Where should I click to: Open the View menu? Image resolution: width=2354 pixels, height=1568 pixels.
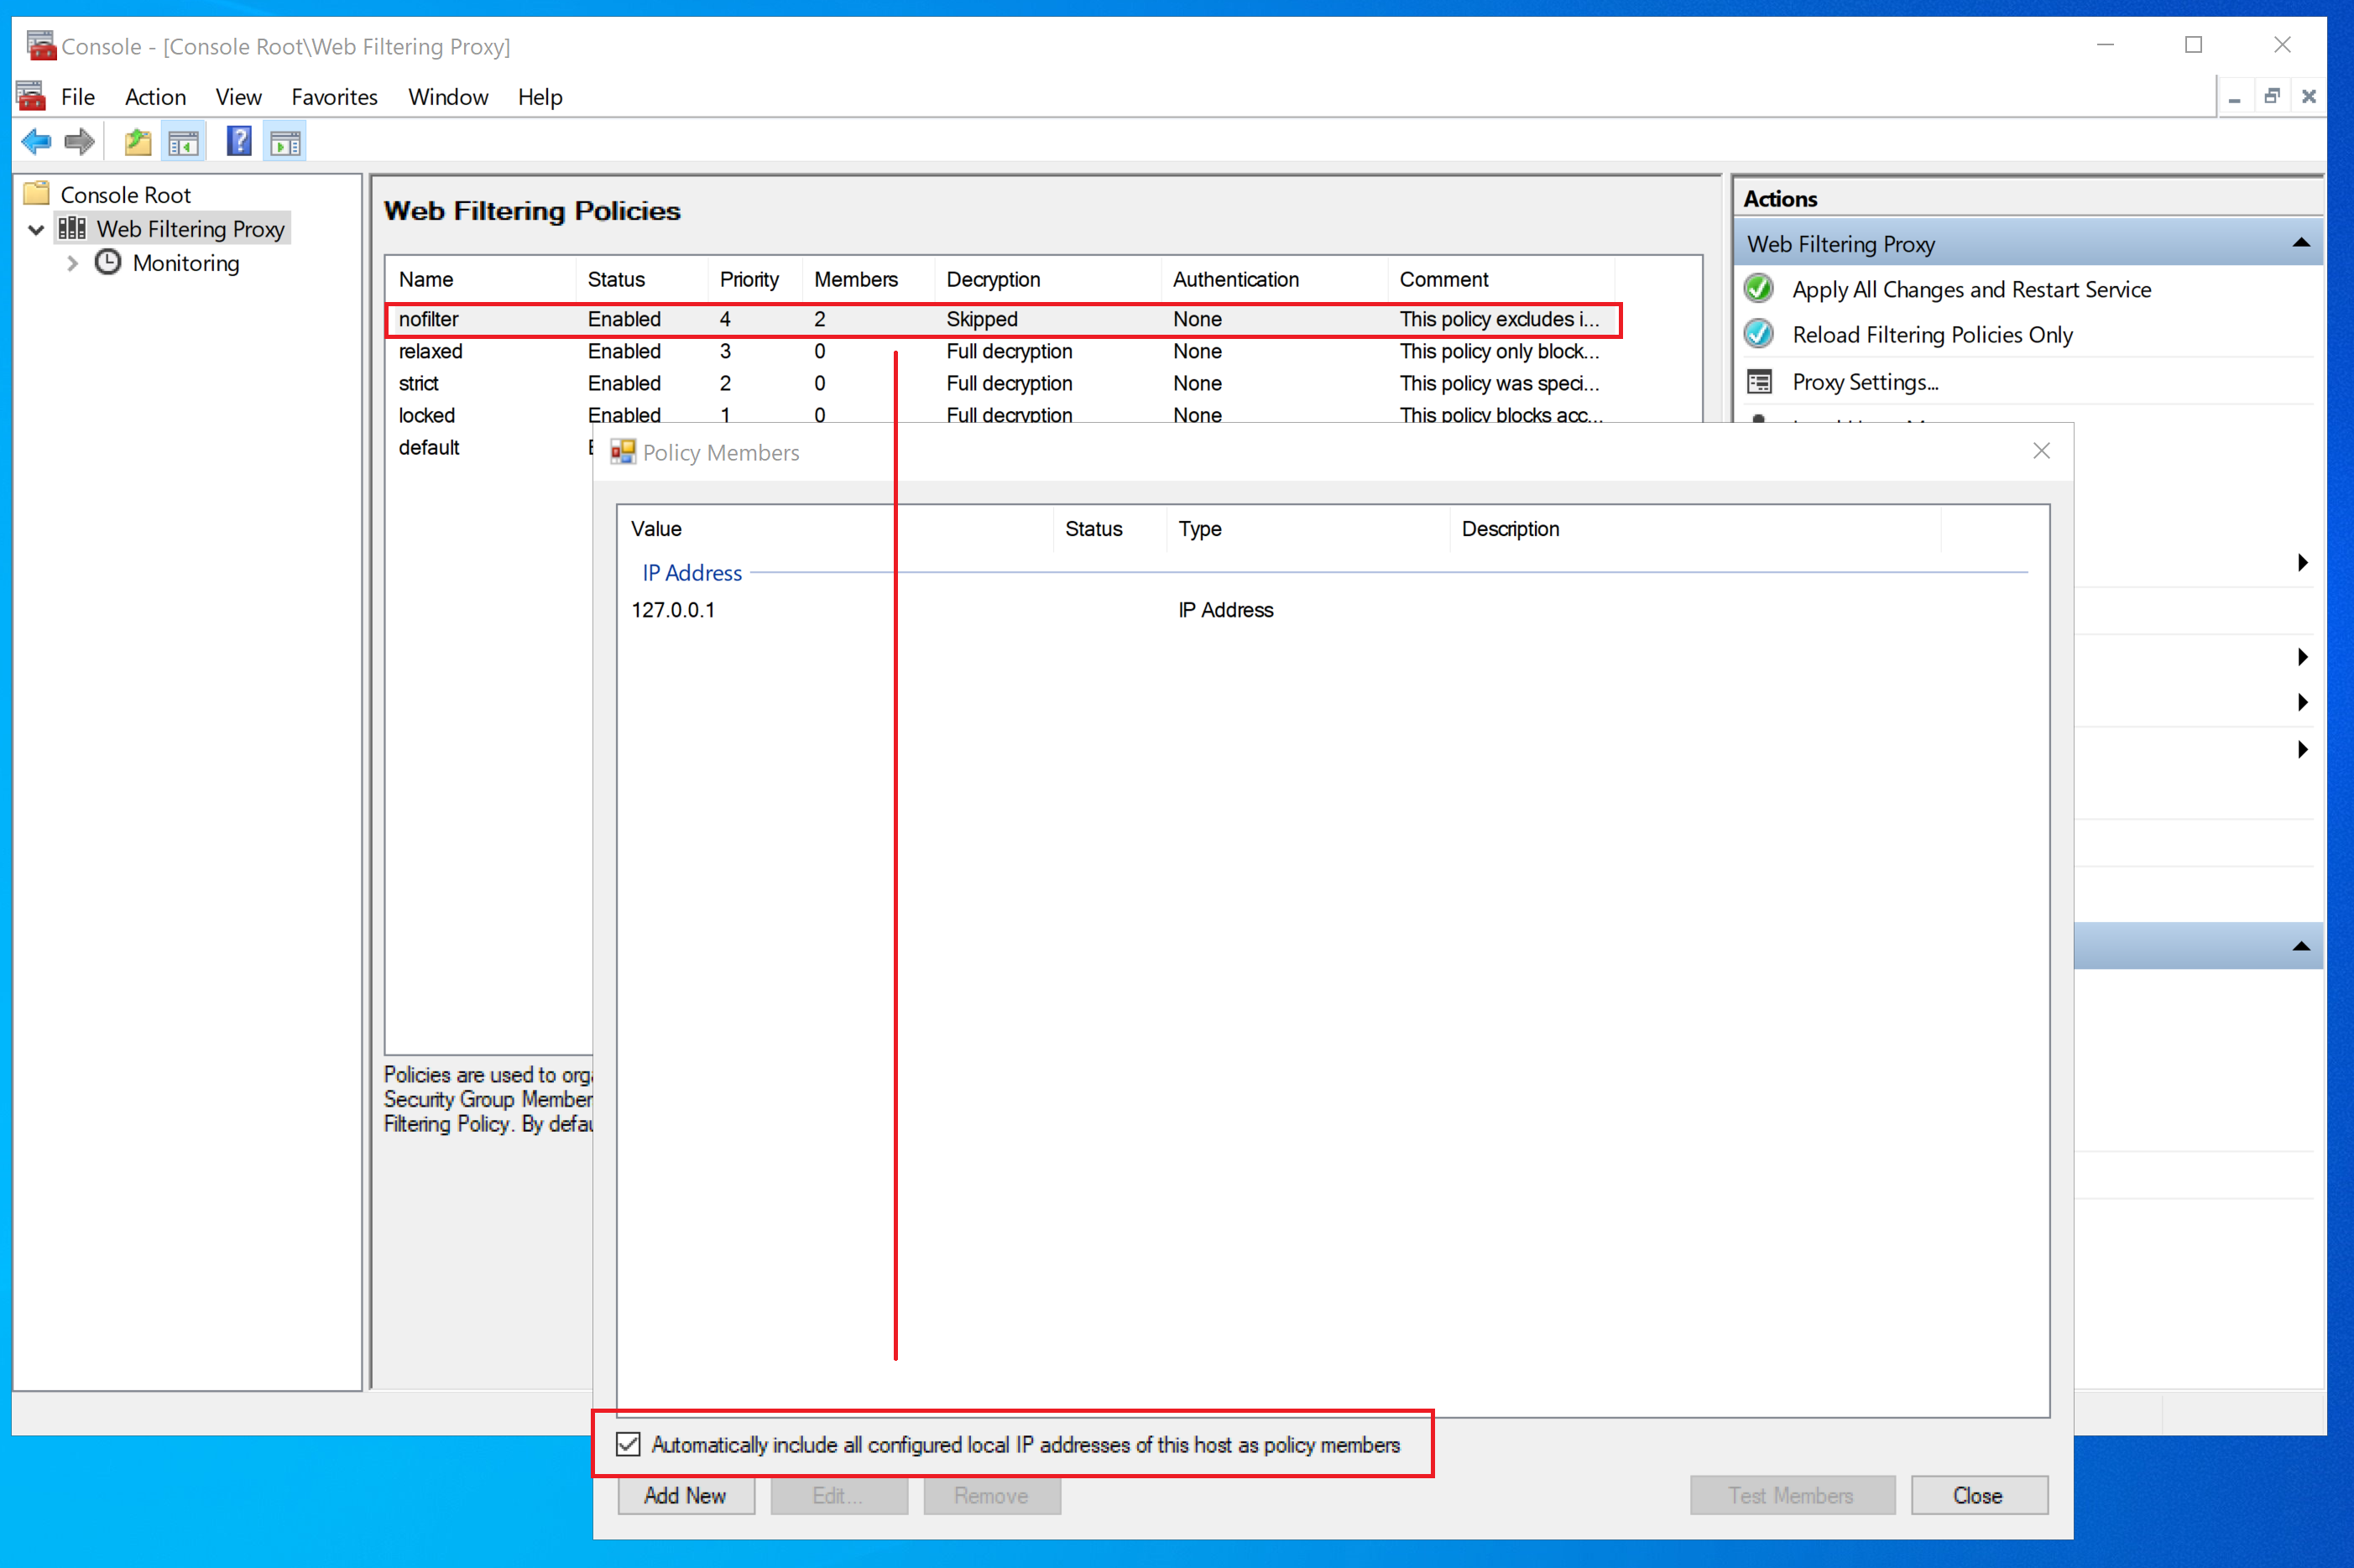tap(238, 97)
